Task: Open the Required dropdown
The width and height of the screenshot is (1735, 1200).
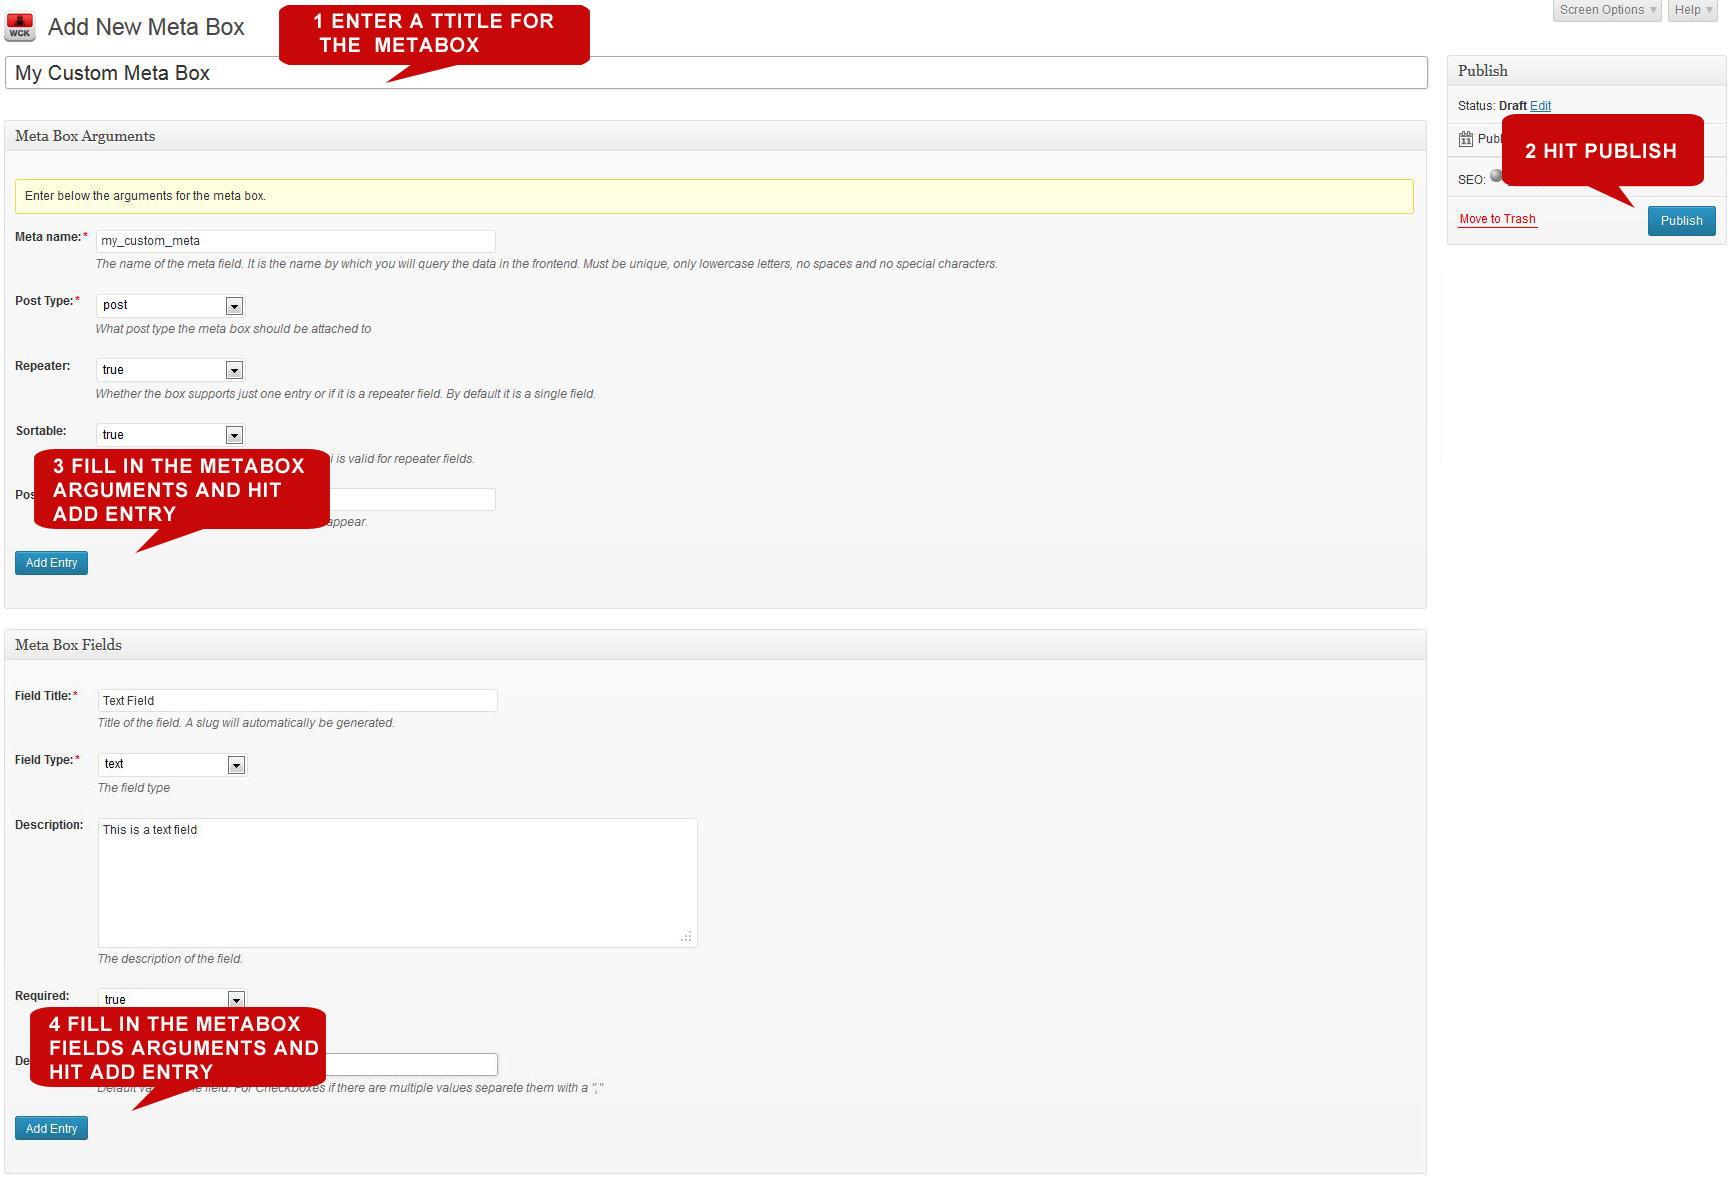Action: tap(236, 1000)
